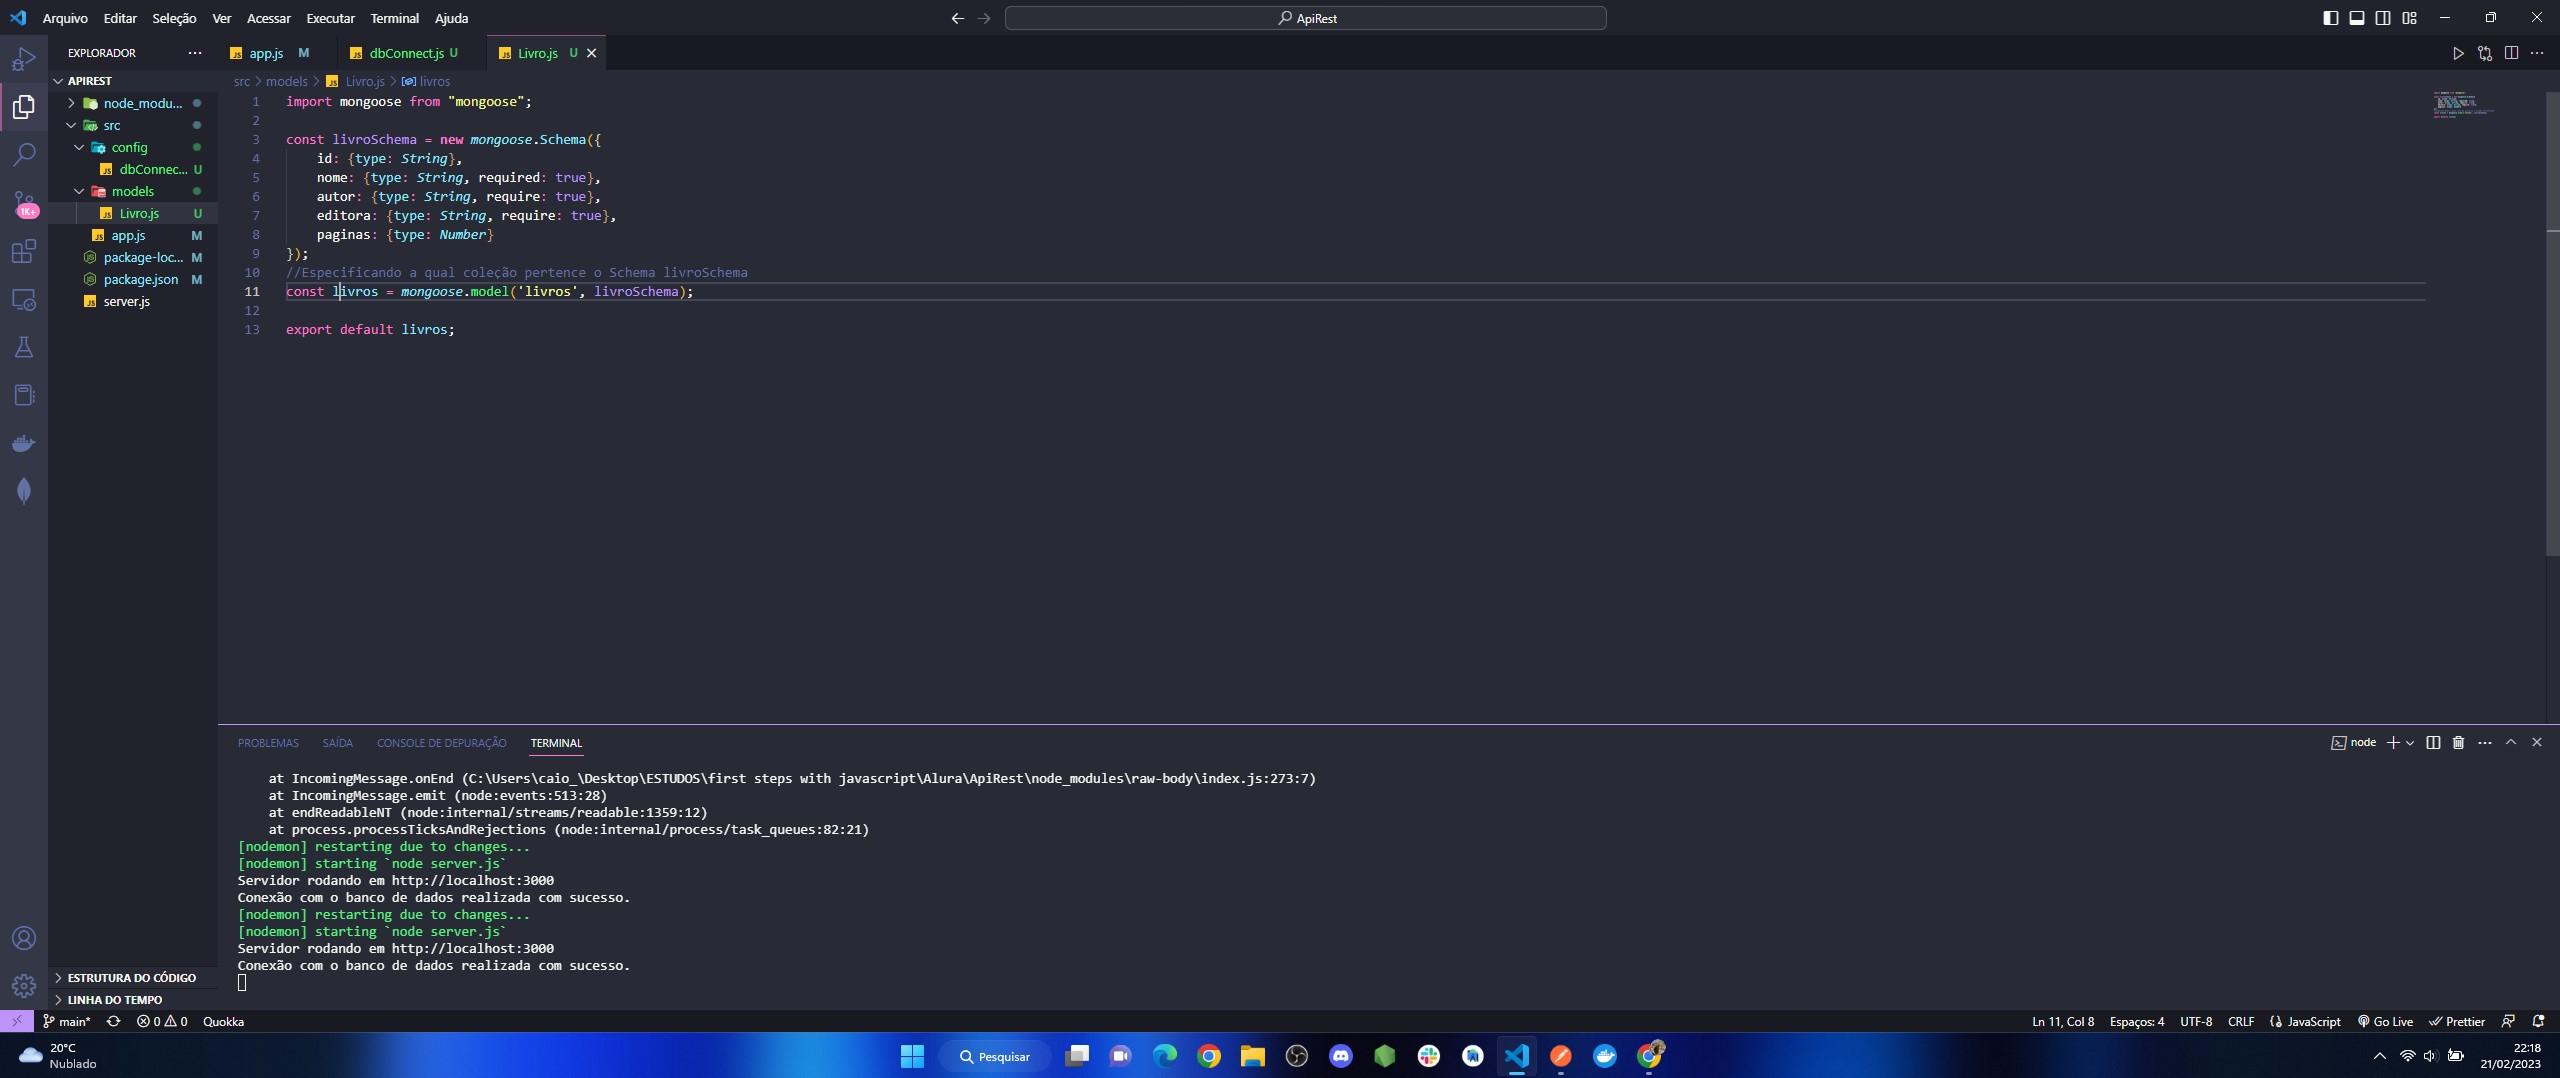Split the terminal panel
The width and height of the screenshot is (2560, 1078).
click(2433, 742)
